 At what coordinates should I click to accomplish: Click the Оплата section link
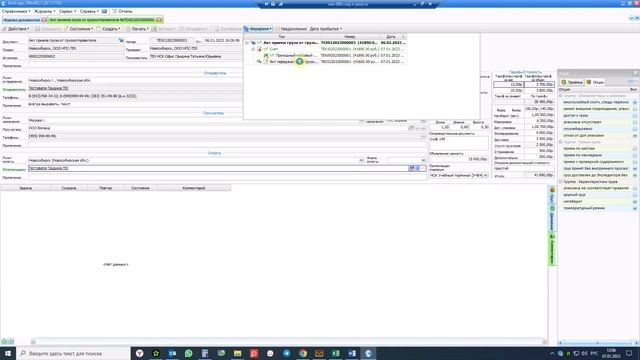click(214, 153)
